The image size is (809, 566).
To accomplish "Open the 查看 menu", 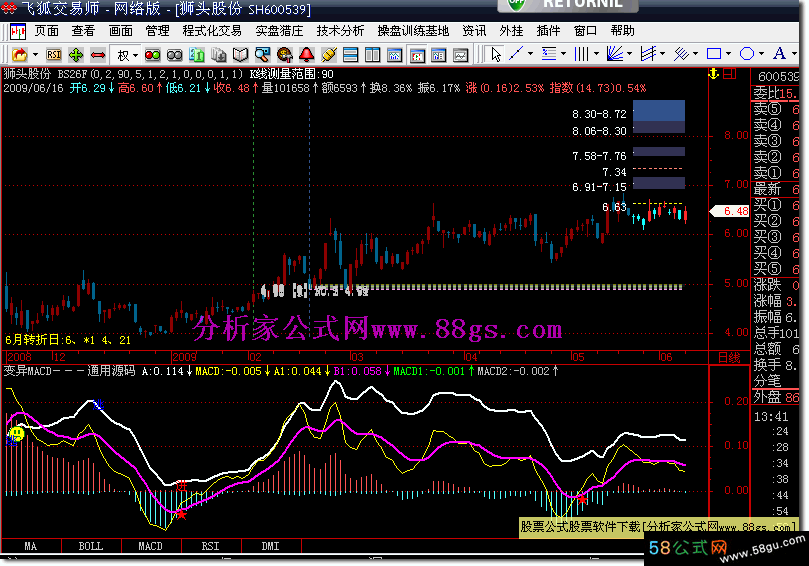I will coord(83,31).
